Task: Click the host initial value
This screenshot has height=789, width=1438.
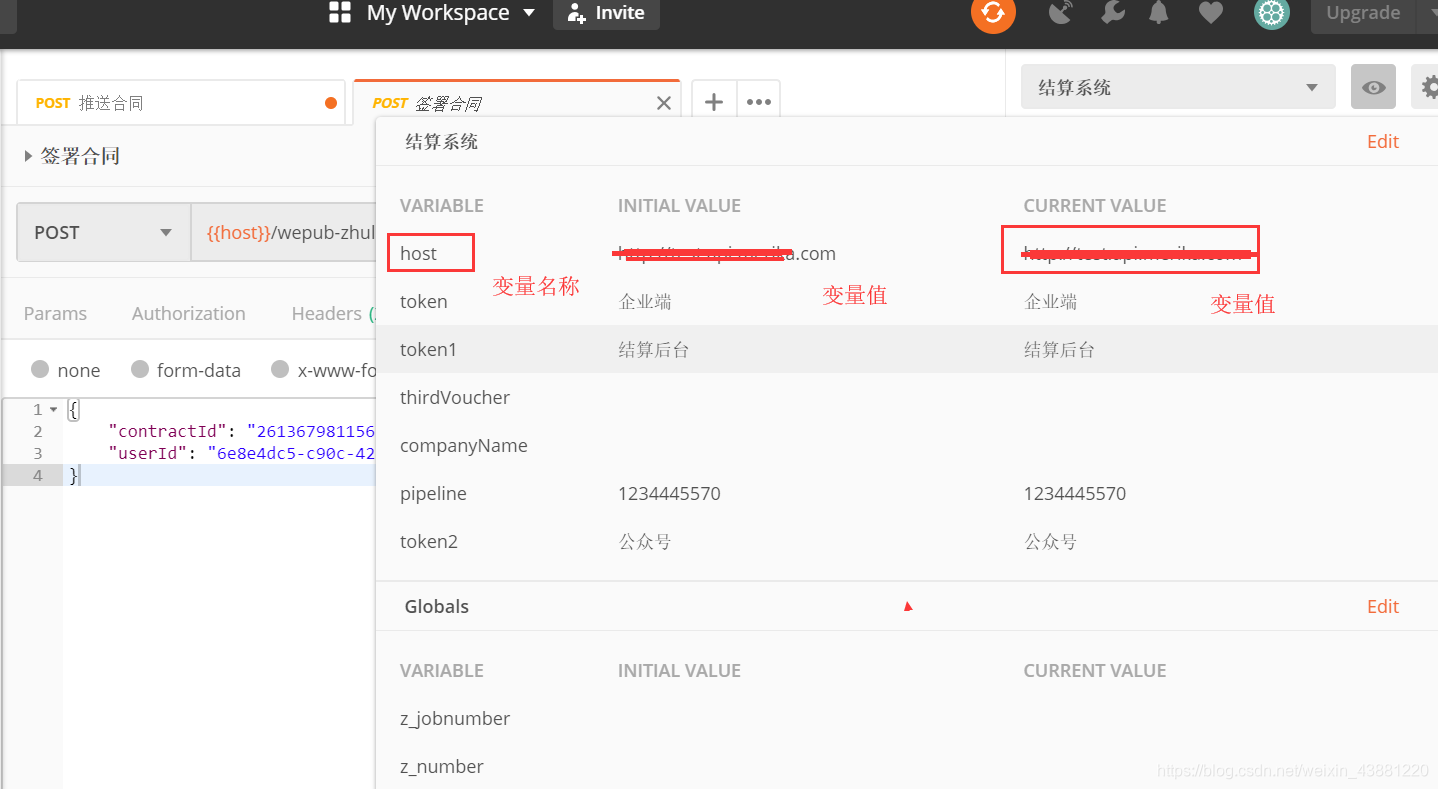Action: point(726,253)
